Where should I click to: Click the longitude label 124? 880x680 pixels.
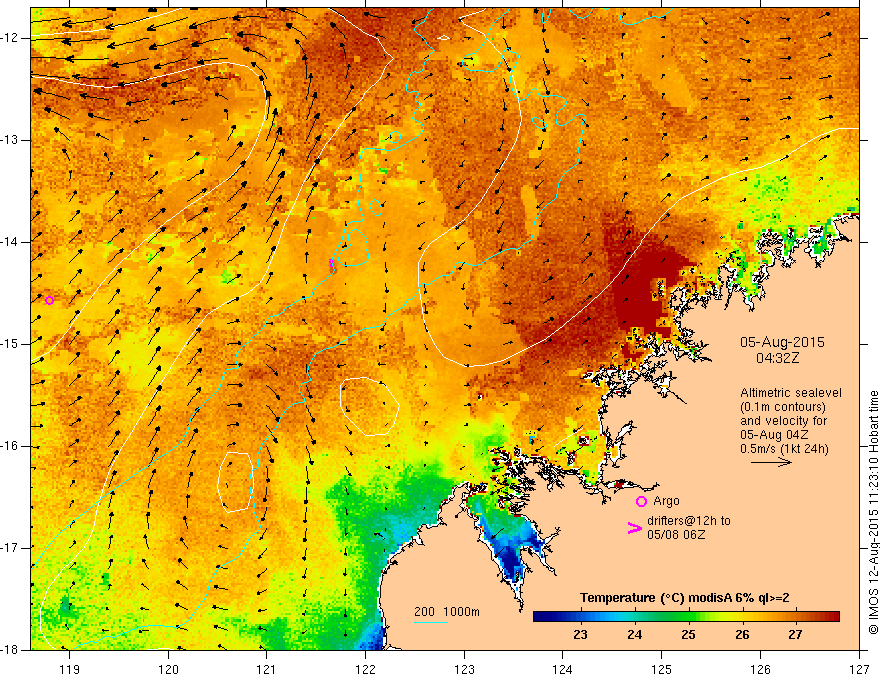point(563,669)
